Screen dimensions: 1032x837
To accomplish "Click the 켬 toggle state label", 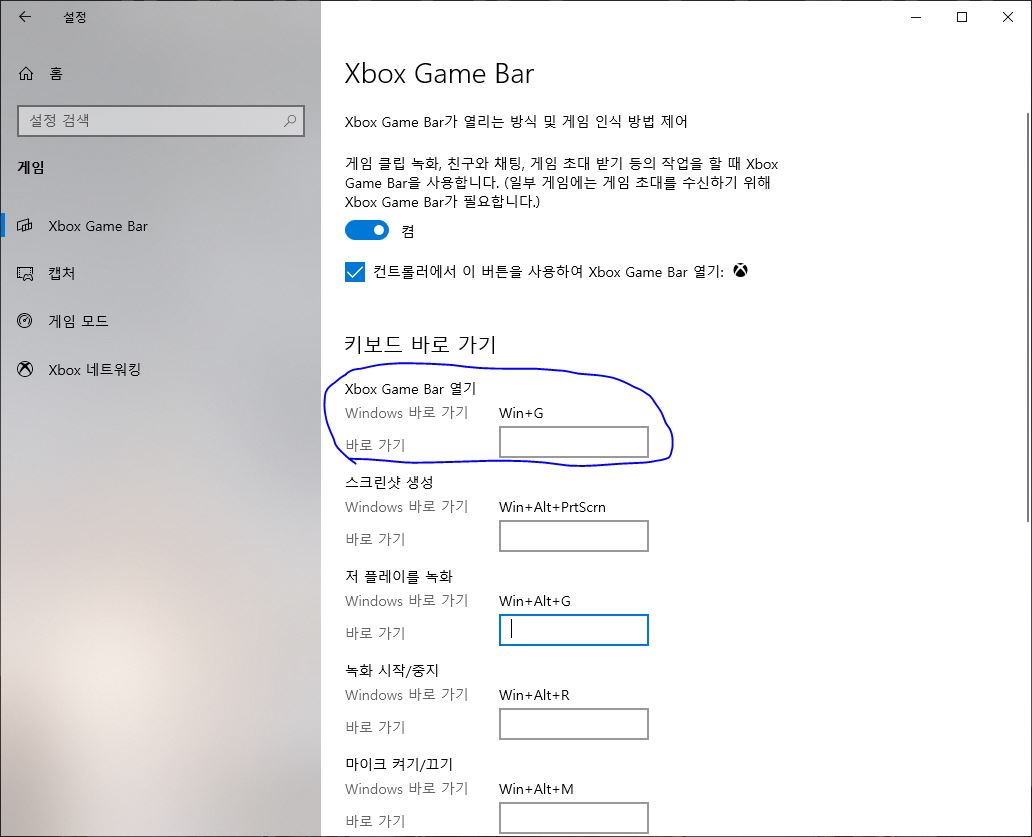I will tap(408, 232).
